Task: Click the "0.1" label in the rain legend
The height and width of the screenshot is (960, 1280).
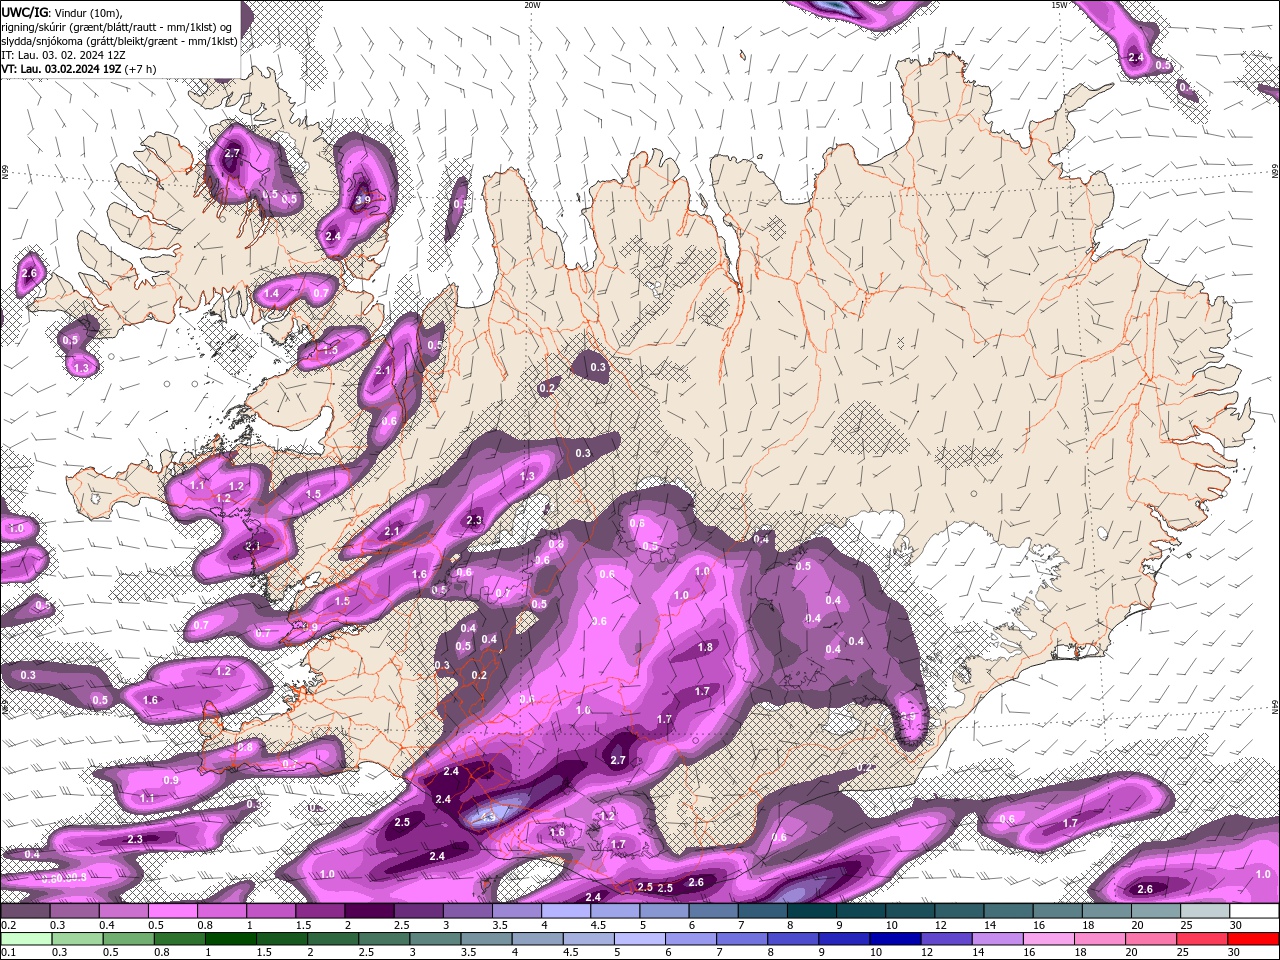Action: pyautogui.click(x=8, y=952)
